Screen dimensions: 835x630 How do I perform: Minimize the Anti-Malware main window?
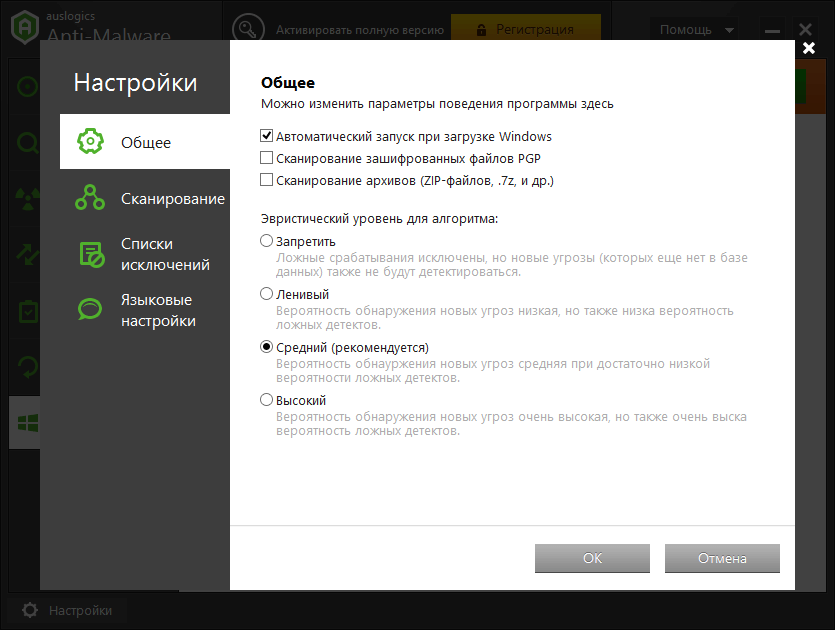(772, 31)
